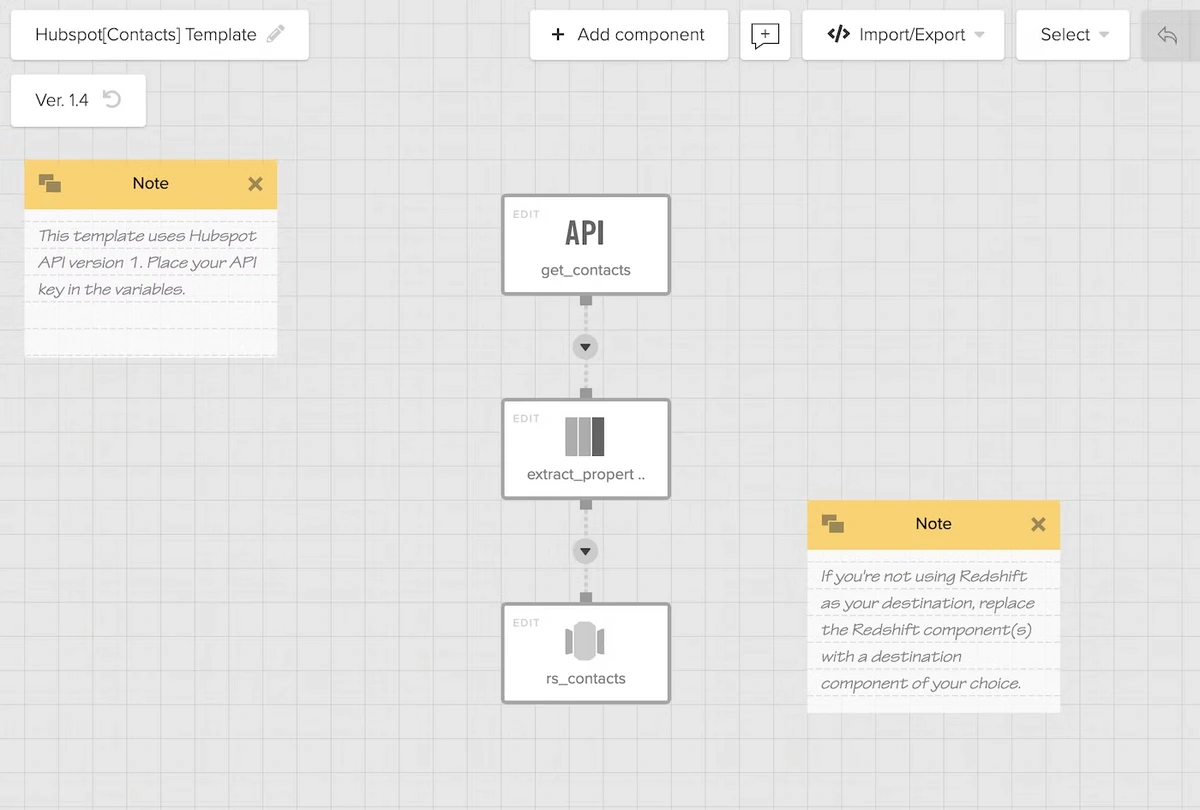The image size is (1200, 810).
Task: Click the Redshift note text body
Action: (x=927, y=630)
